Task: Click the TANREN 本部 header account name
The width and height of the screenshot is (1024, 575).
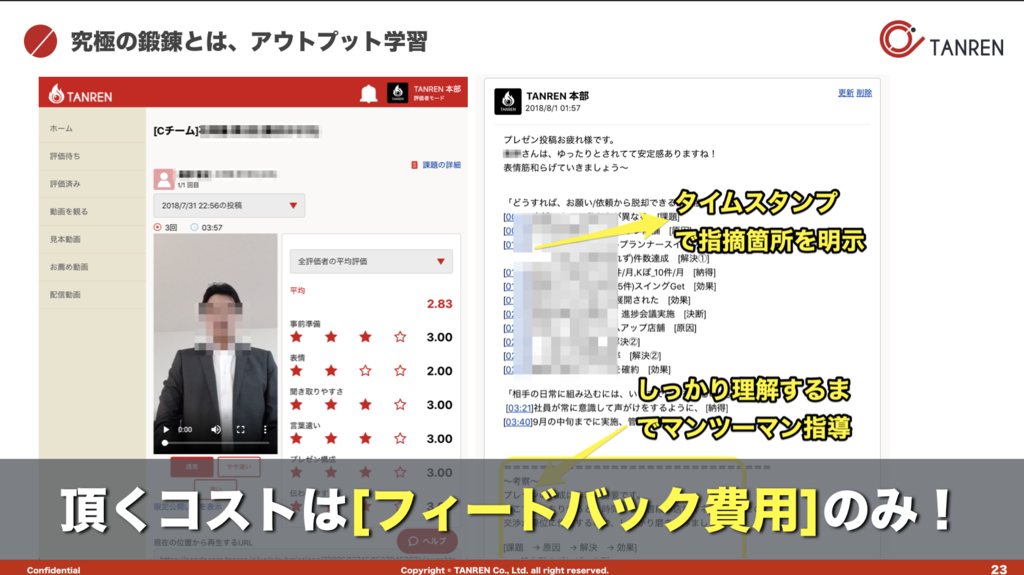Action: [x=437, y=89]
